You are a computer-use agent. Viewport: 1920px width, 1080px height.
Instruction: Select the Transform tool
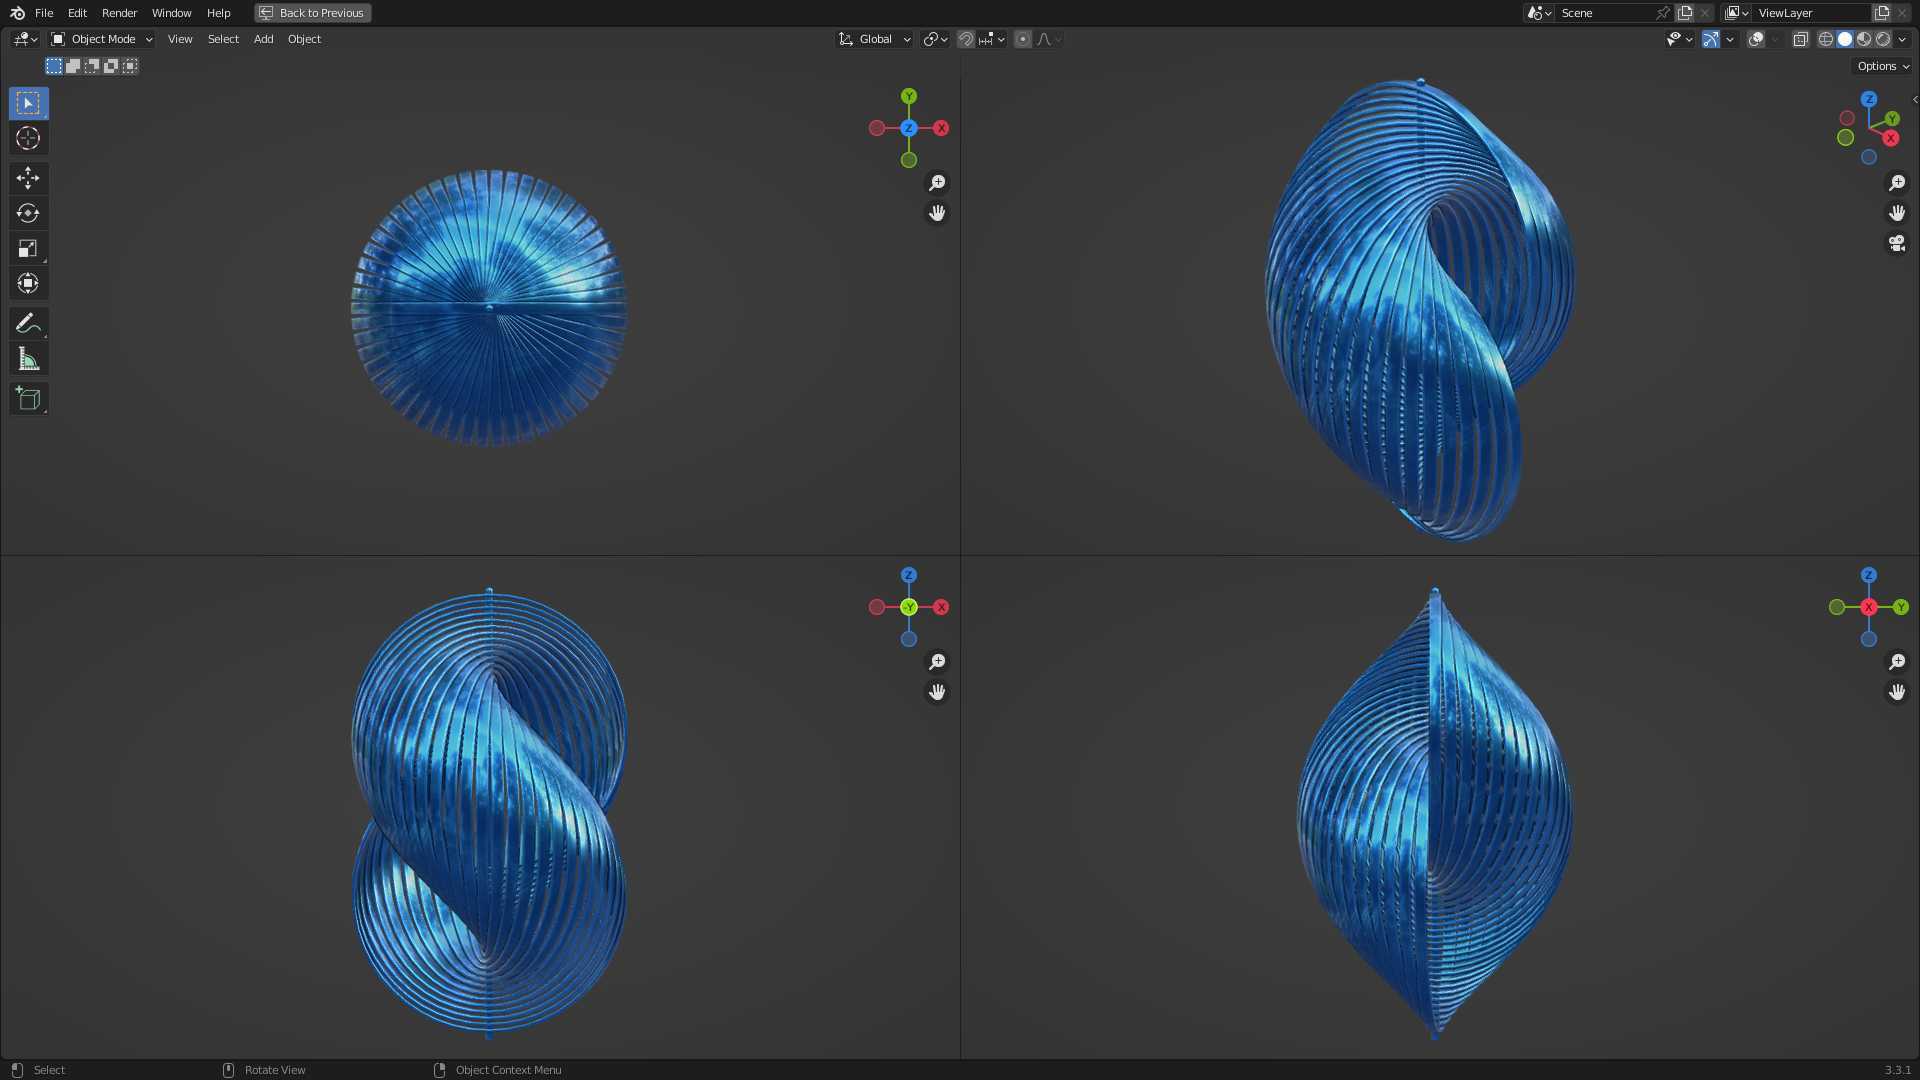[x=28, y=283]
